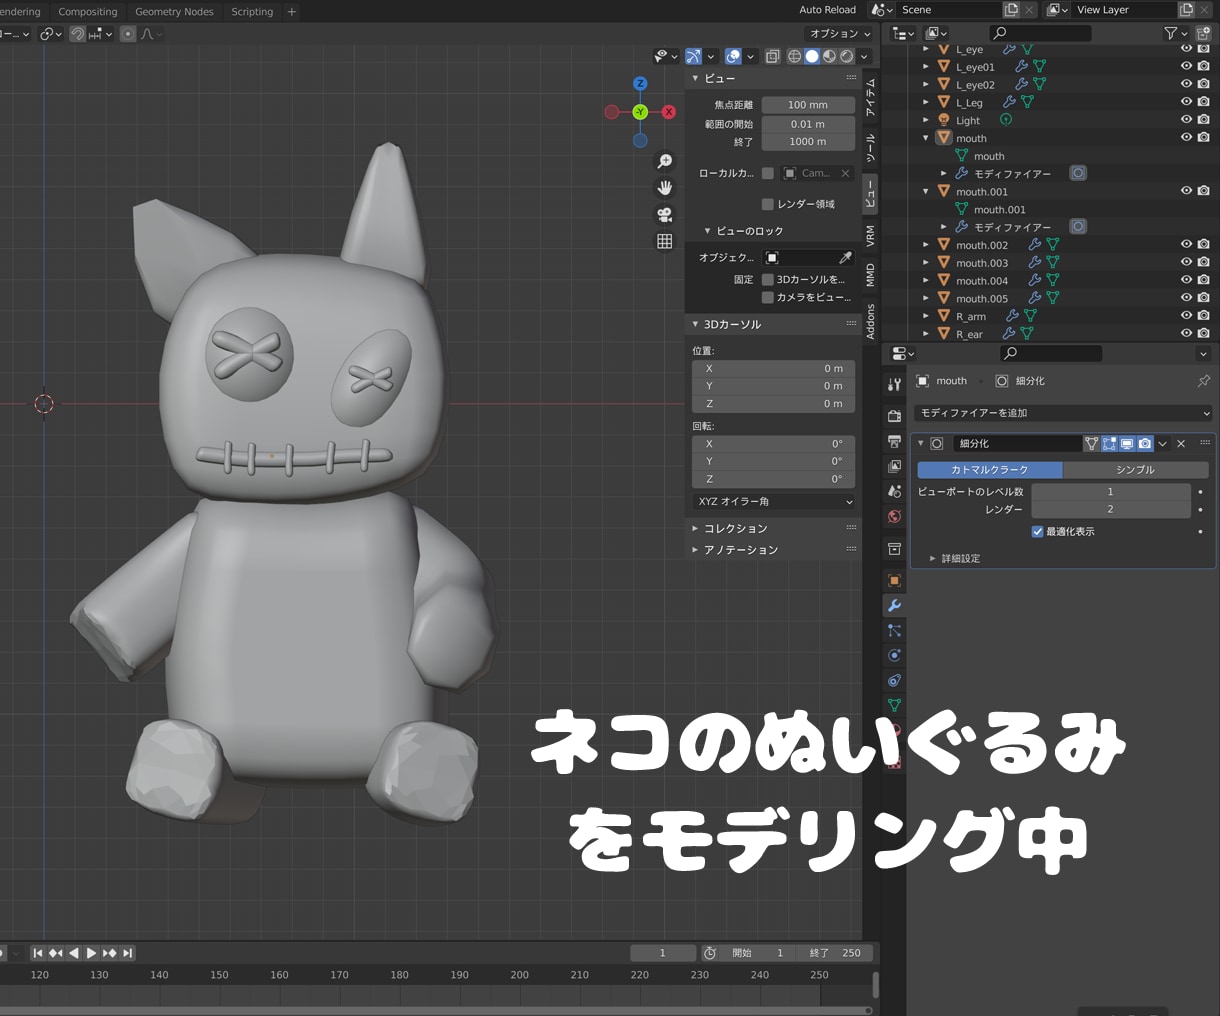Open the pivot point link dropdown
This screenshot has height=1016, width=1220.
click(x=50, y=34)
